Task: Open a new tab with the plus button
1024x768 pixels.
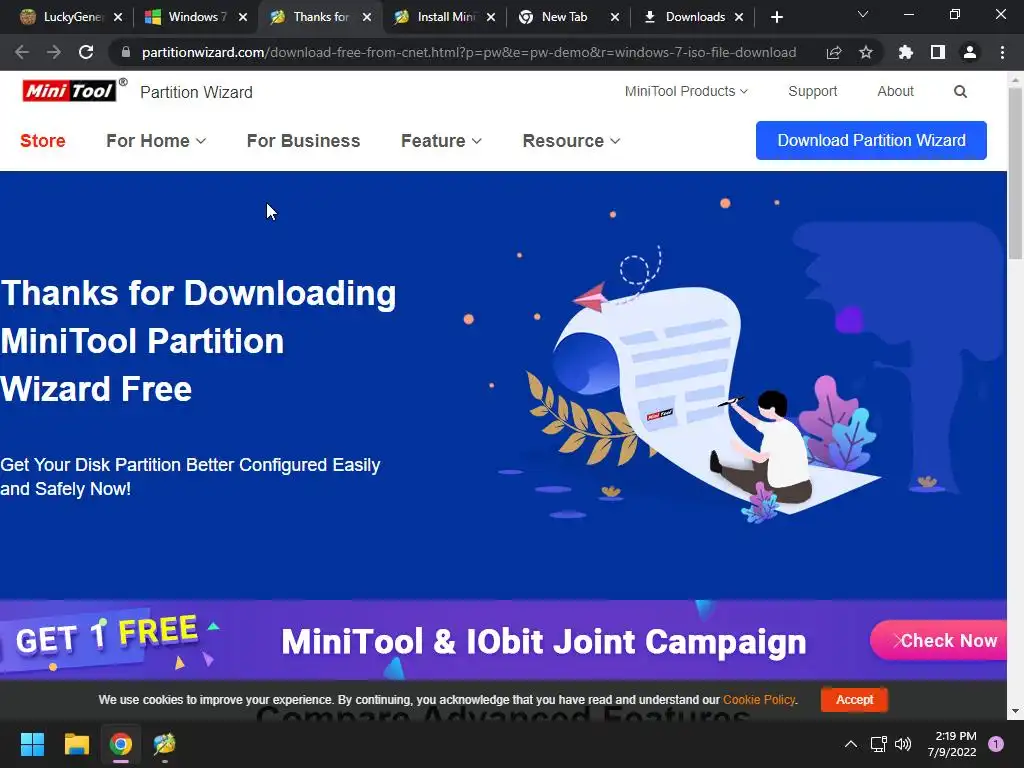Action: [x=776, y=17]
